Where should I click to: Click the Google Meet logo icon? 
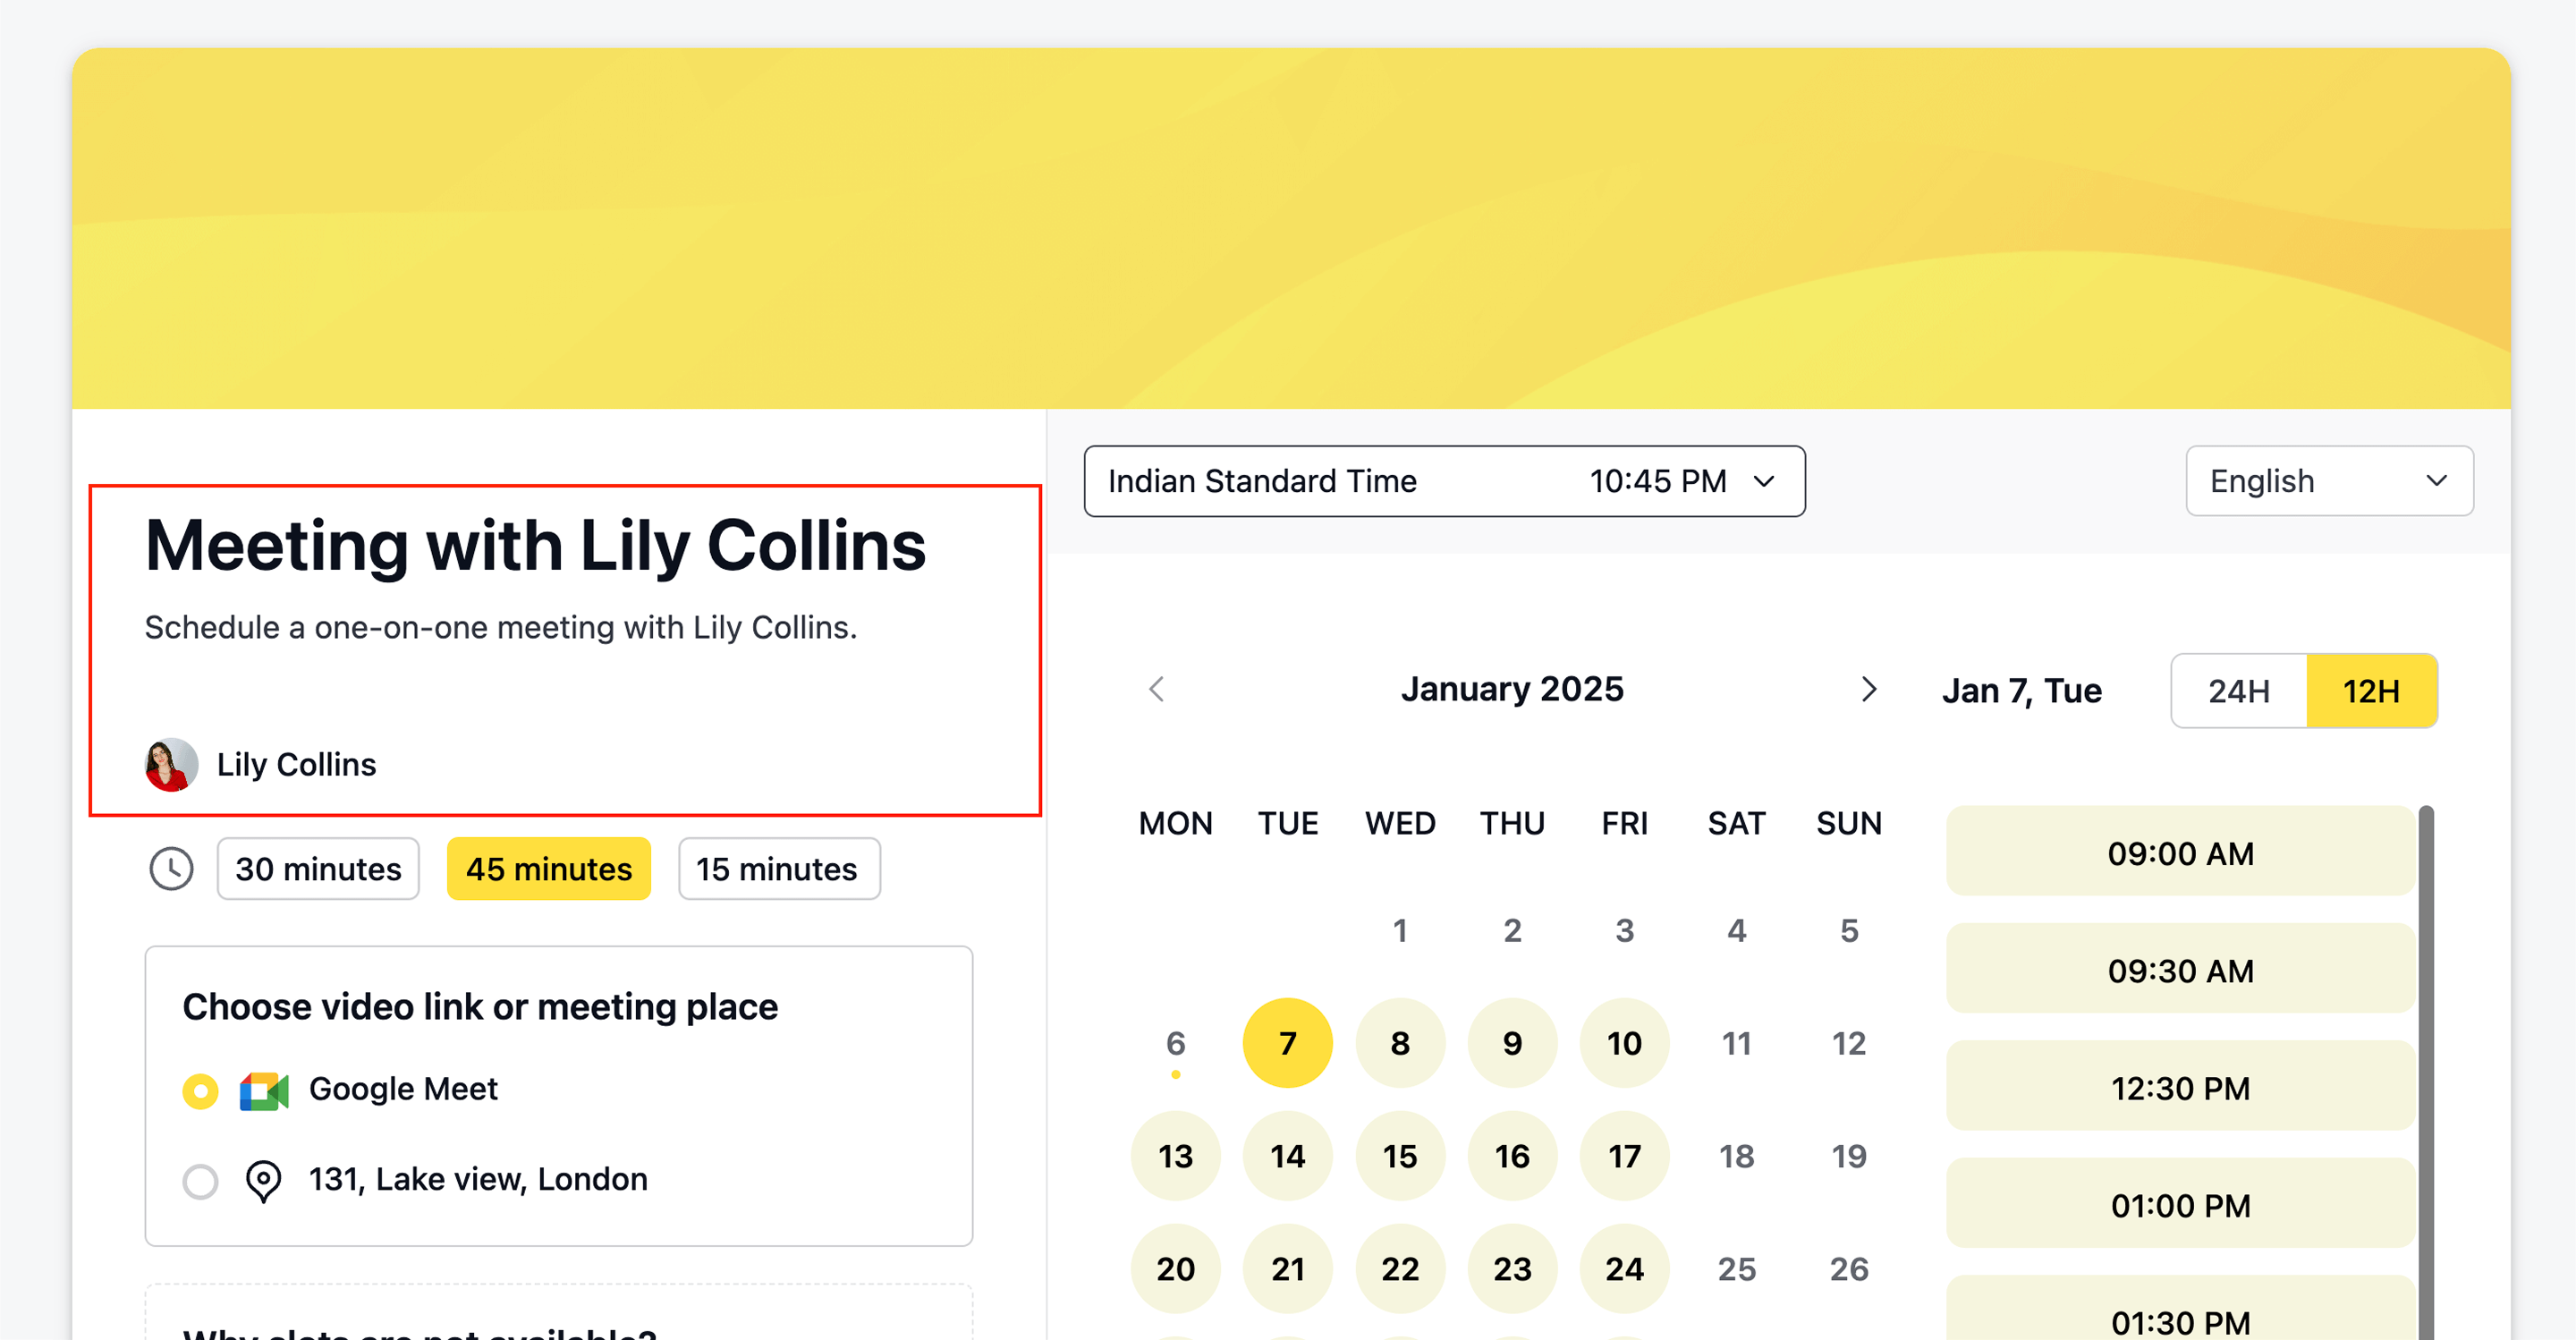[x=264, y=1090]
